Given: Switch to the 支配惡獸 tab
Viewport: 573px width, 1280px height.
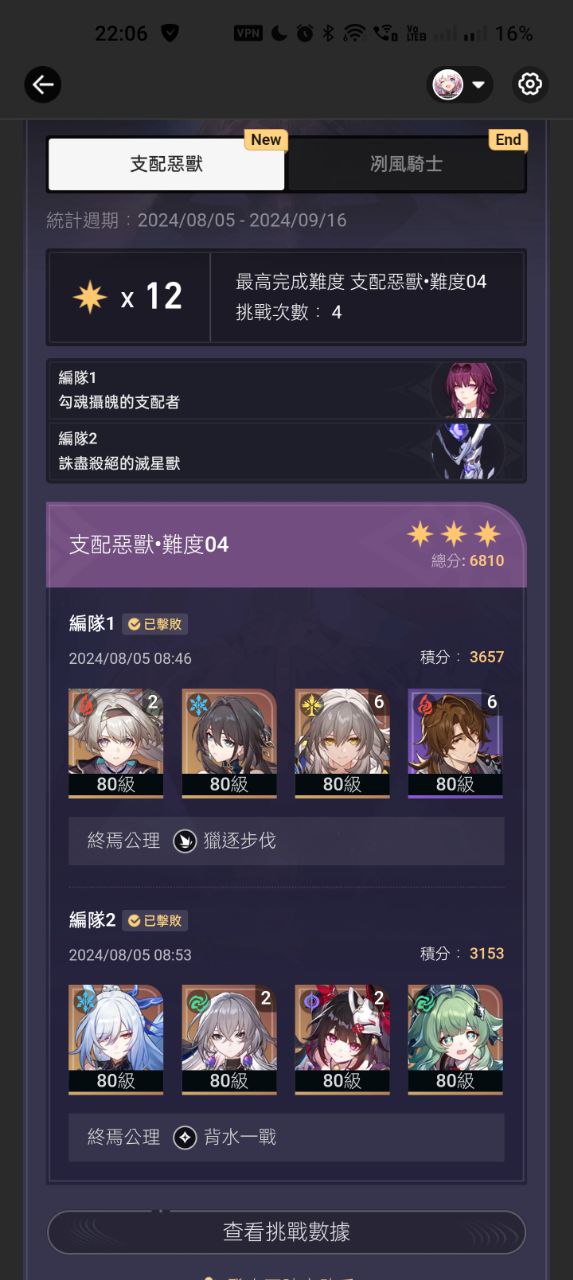Looking at the screenshot, I should [x=166, y=164].
